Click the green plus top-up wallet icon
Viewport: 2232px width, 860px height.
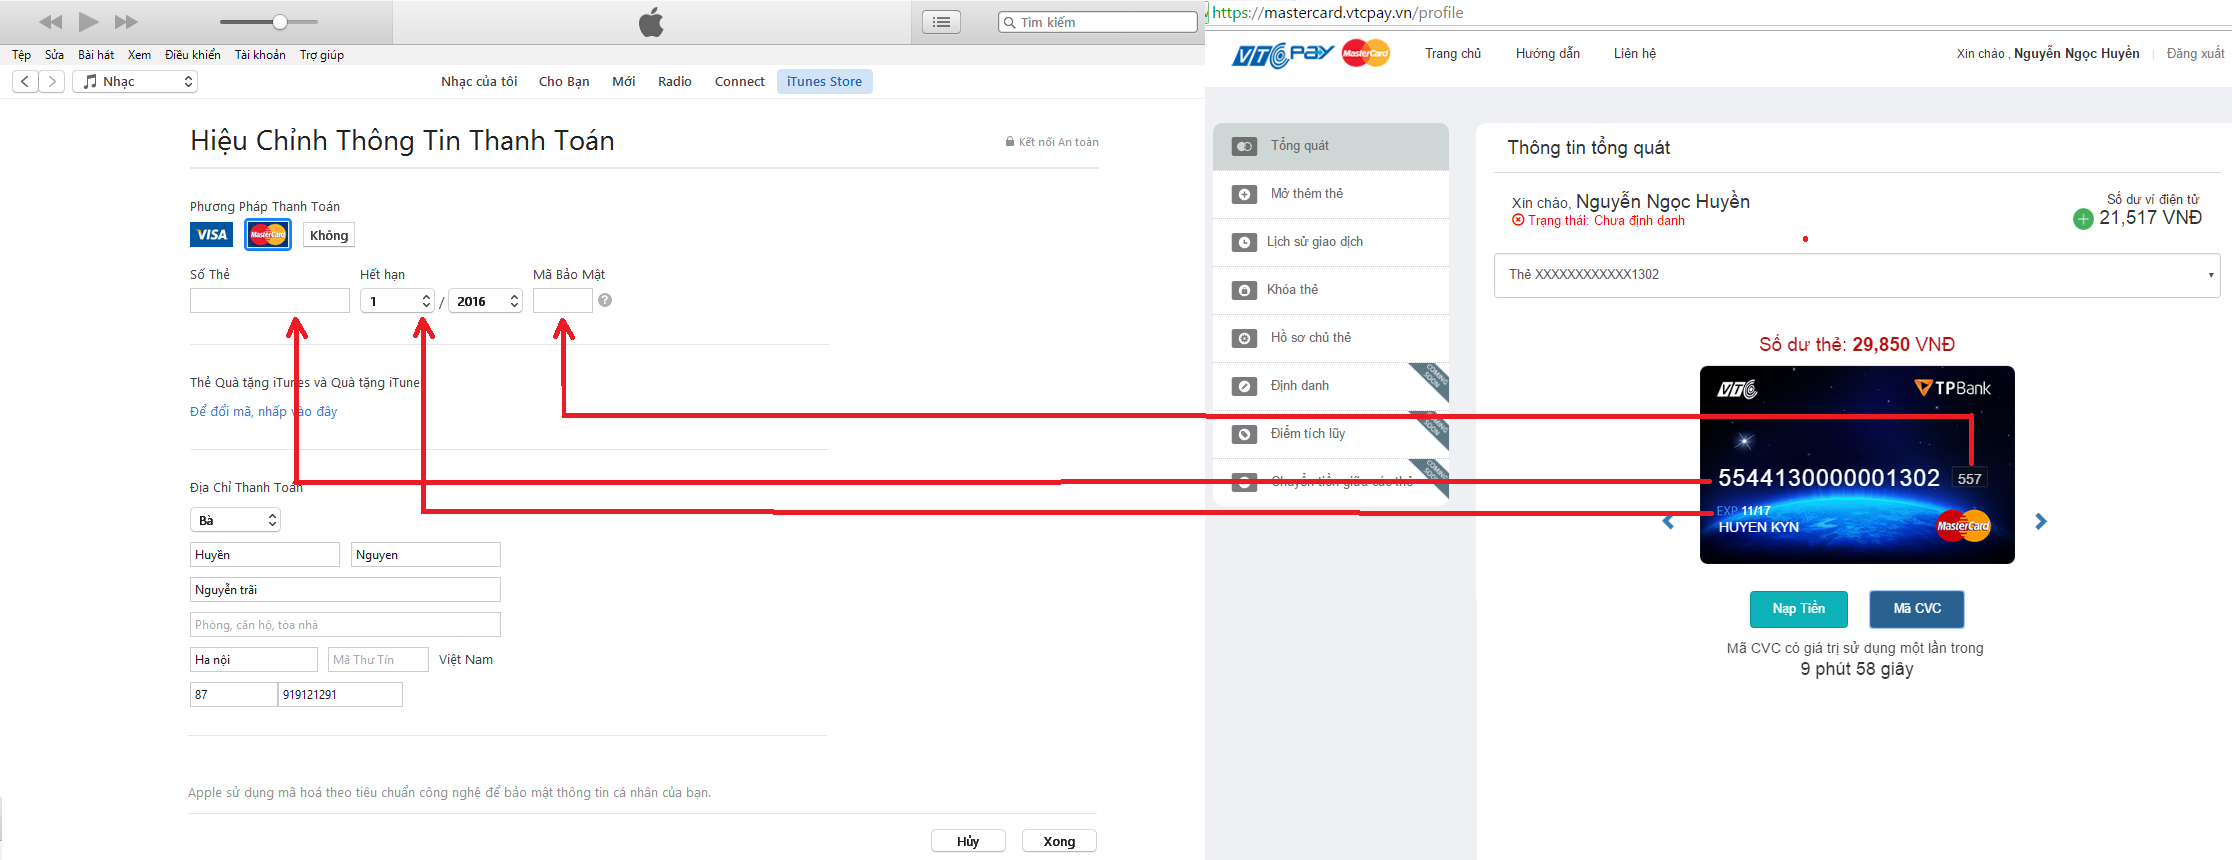[2083, 219]
